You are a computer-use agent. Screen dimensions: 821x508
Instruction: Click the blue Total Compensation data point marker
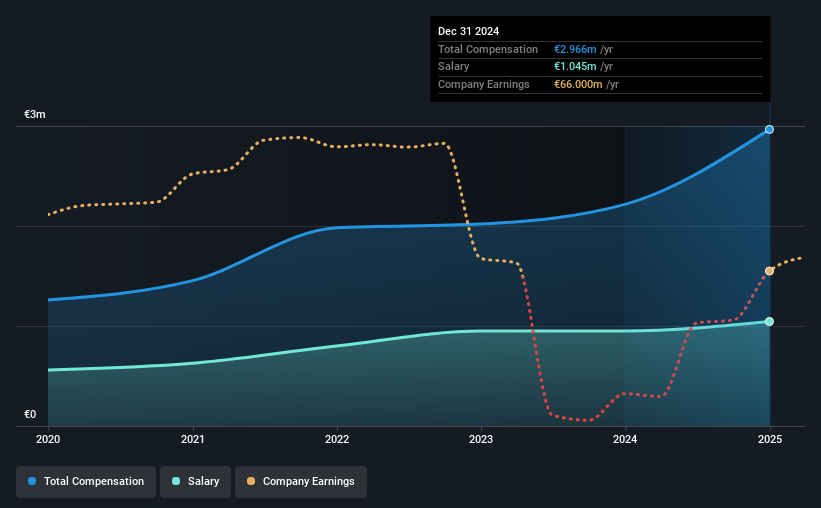769,129
